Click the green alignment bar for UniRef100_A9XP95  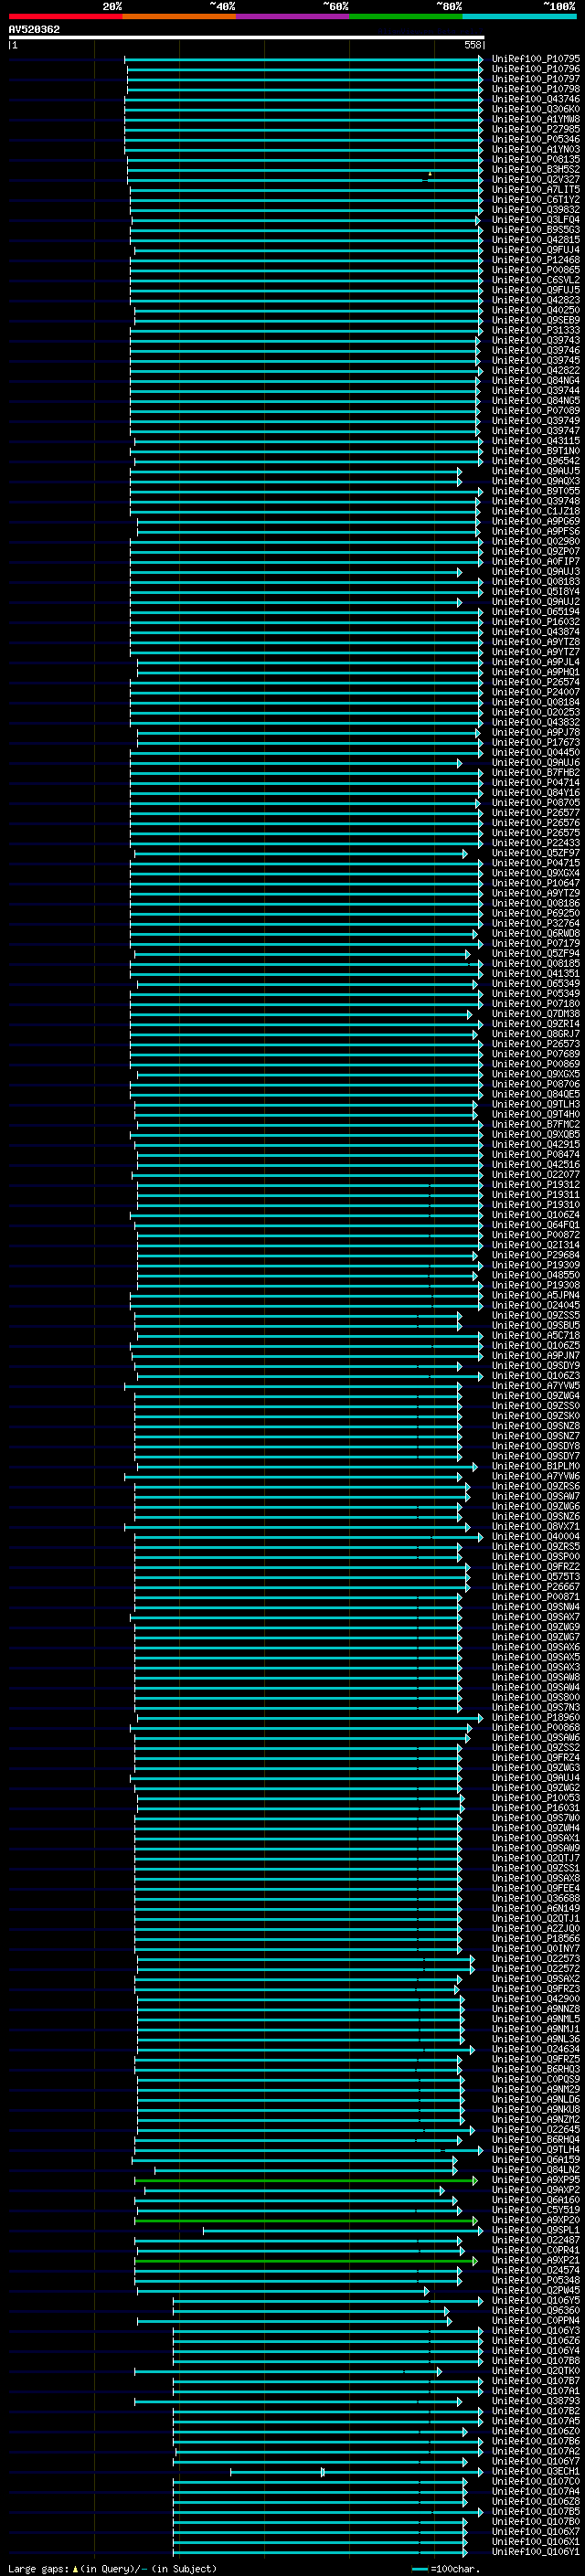click(306, 2180)
